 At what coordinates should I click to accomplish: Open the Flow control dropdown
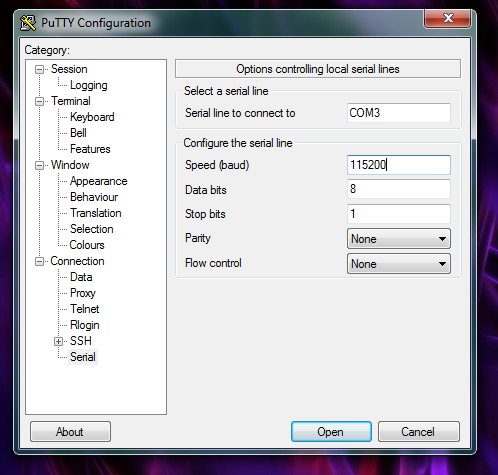(399, 264)
